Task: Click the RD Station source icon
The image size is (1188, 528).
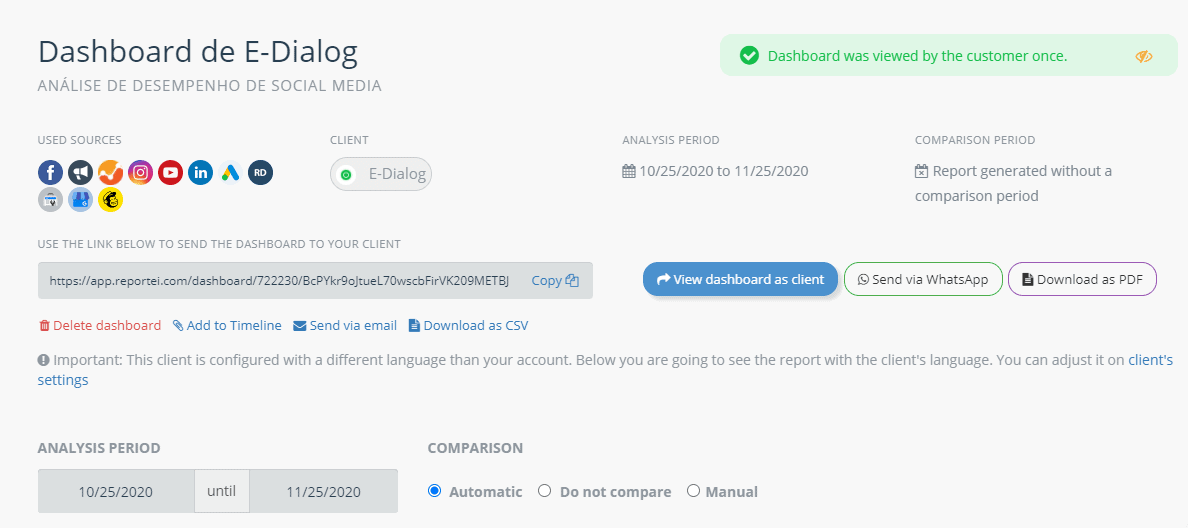Action: point(260,173)
